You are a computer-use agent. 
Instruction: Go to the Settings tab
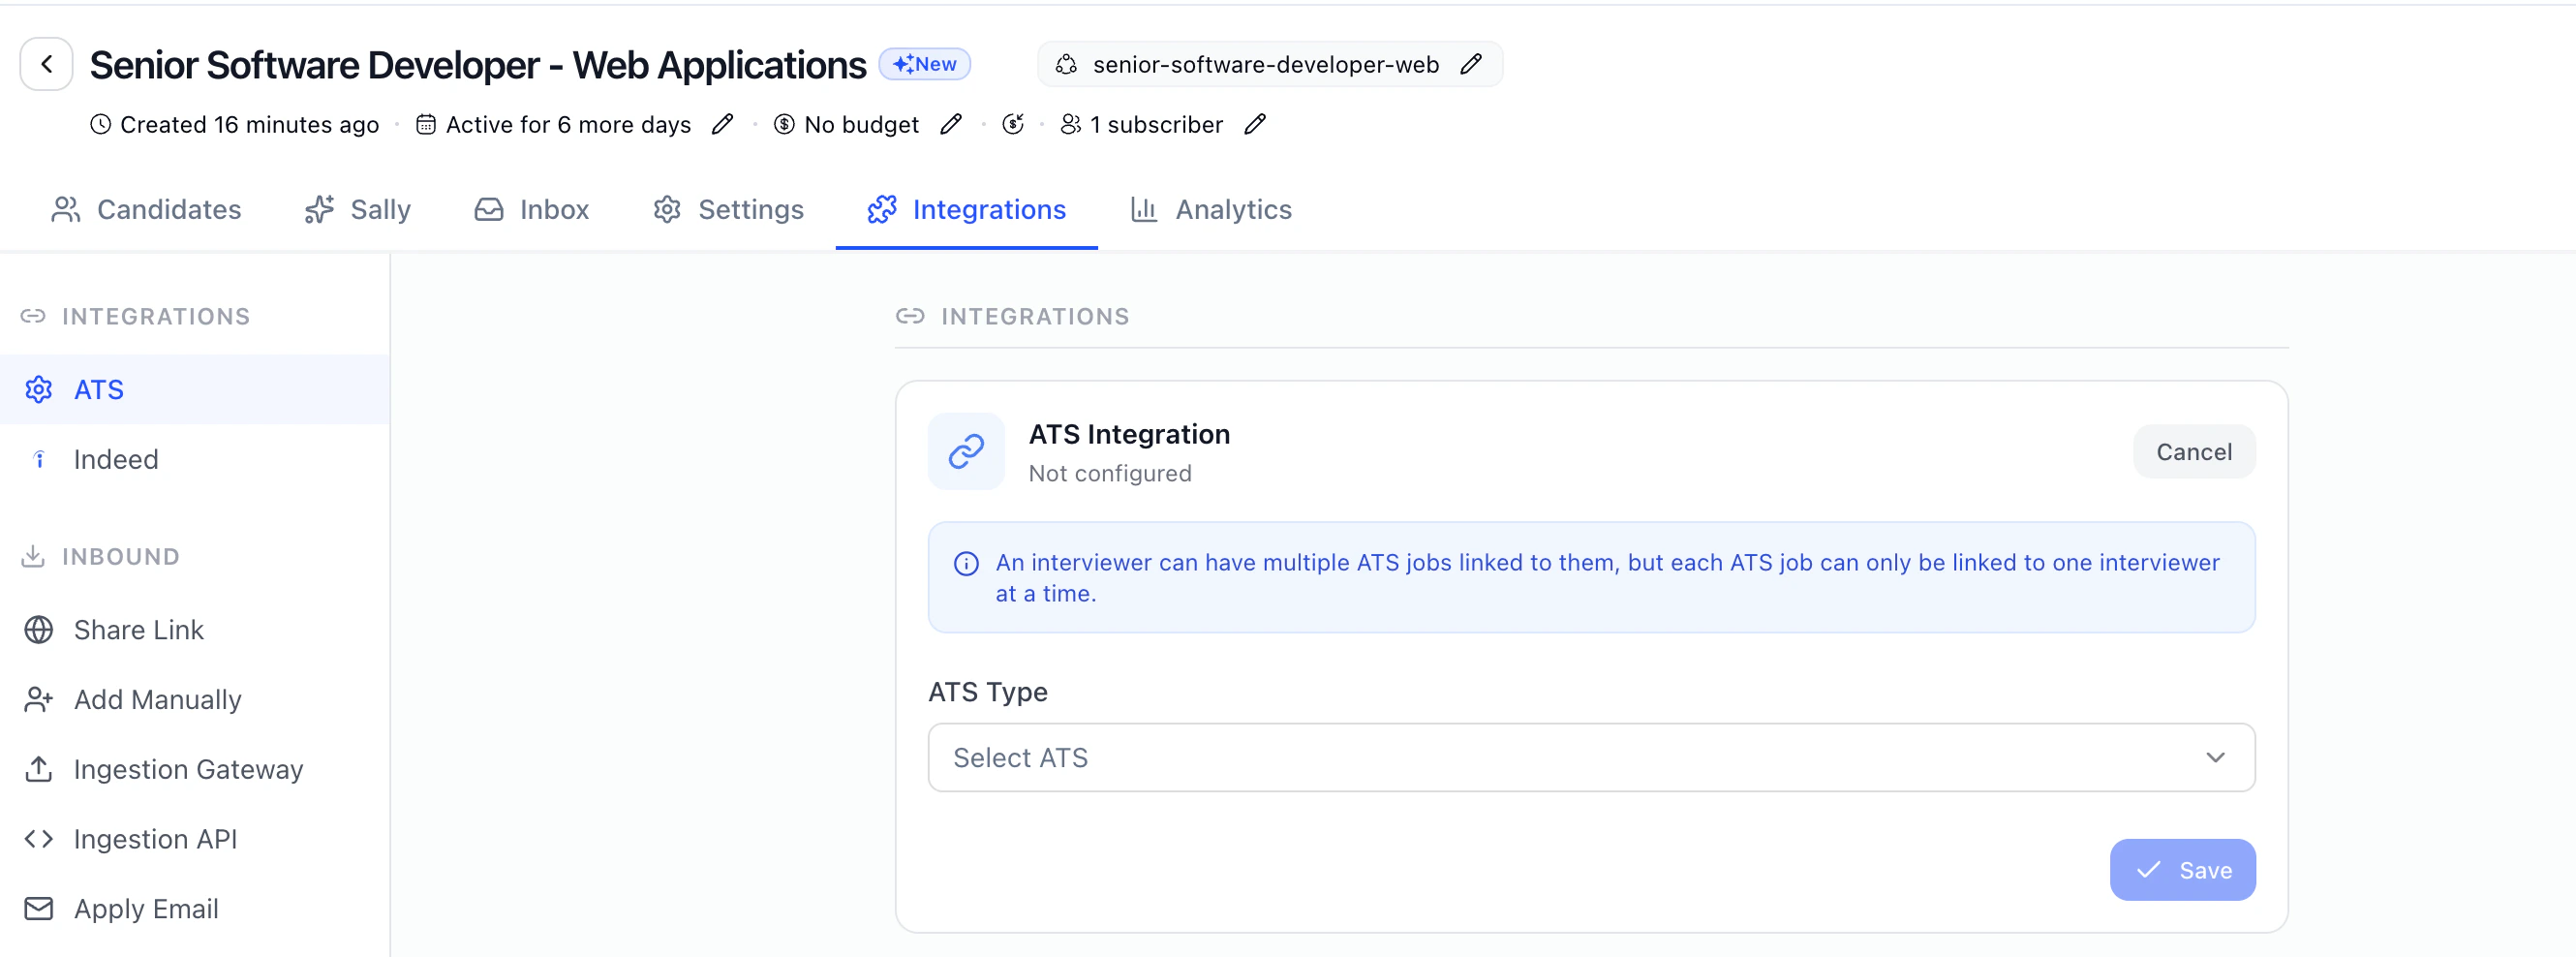coord(728,209)
